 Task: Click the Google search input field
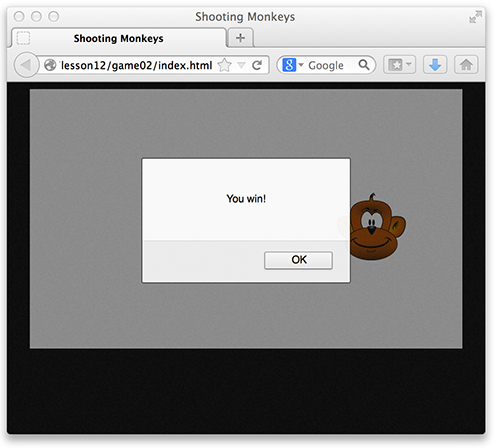pyautogui.click(x=326, y=65)
